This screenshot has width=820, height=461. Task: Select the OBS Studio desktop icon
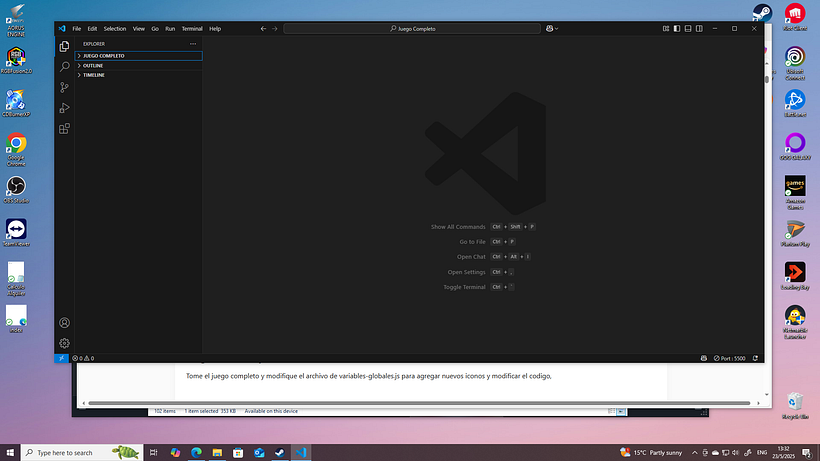[16, 190]
